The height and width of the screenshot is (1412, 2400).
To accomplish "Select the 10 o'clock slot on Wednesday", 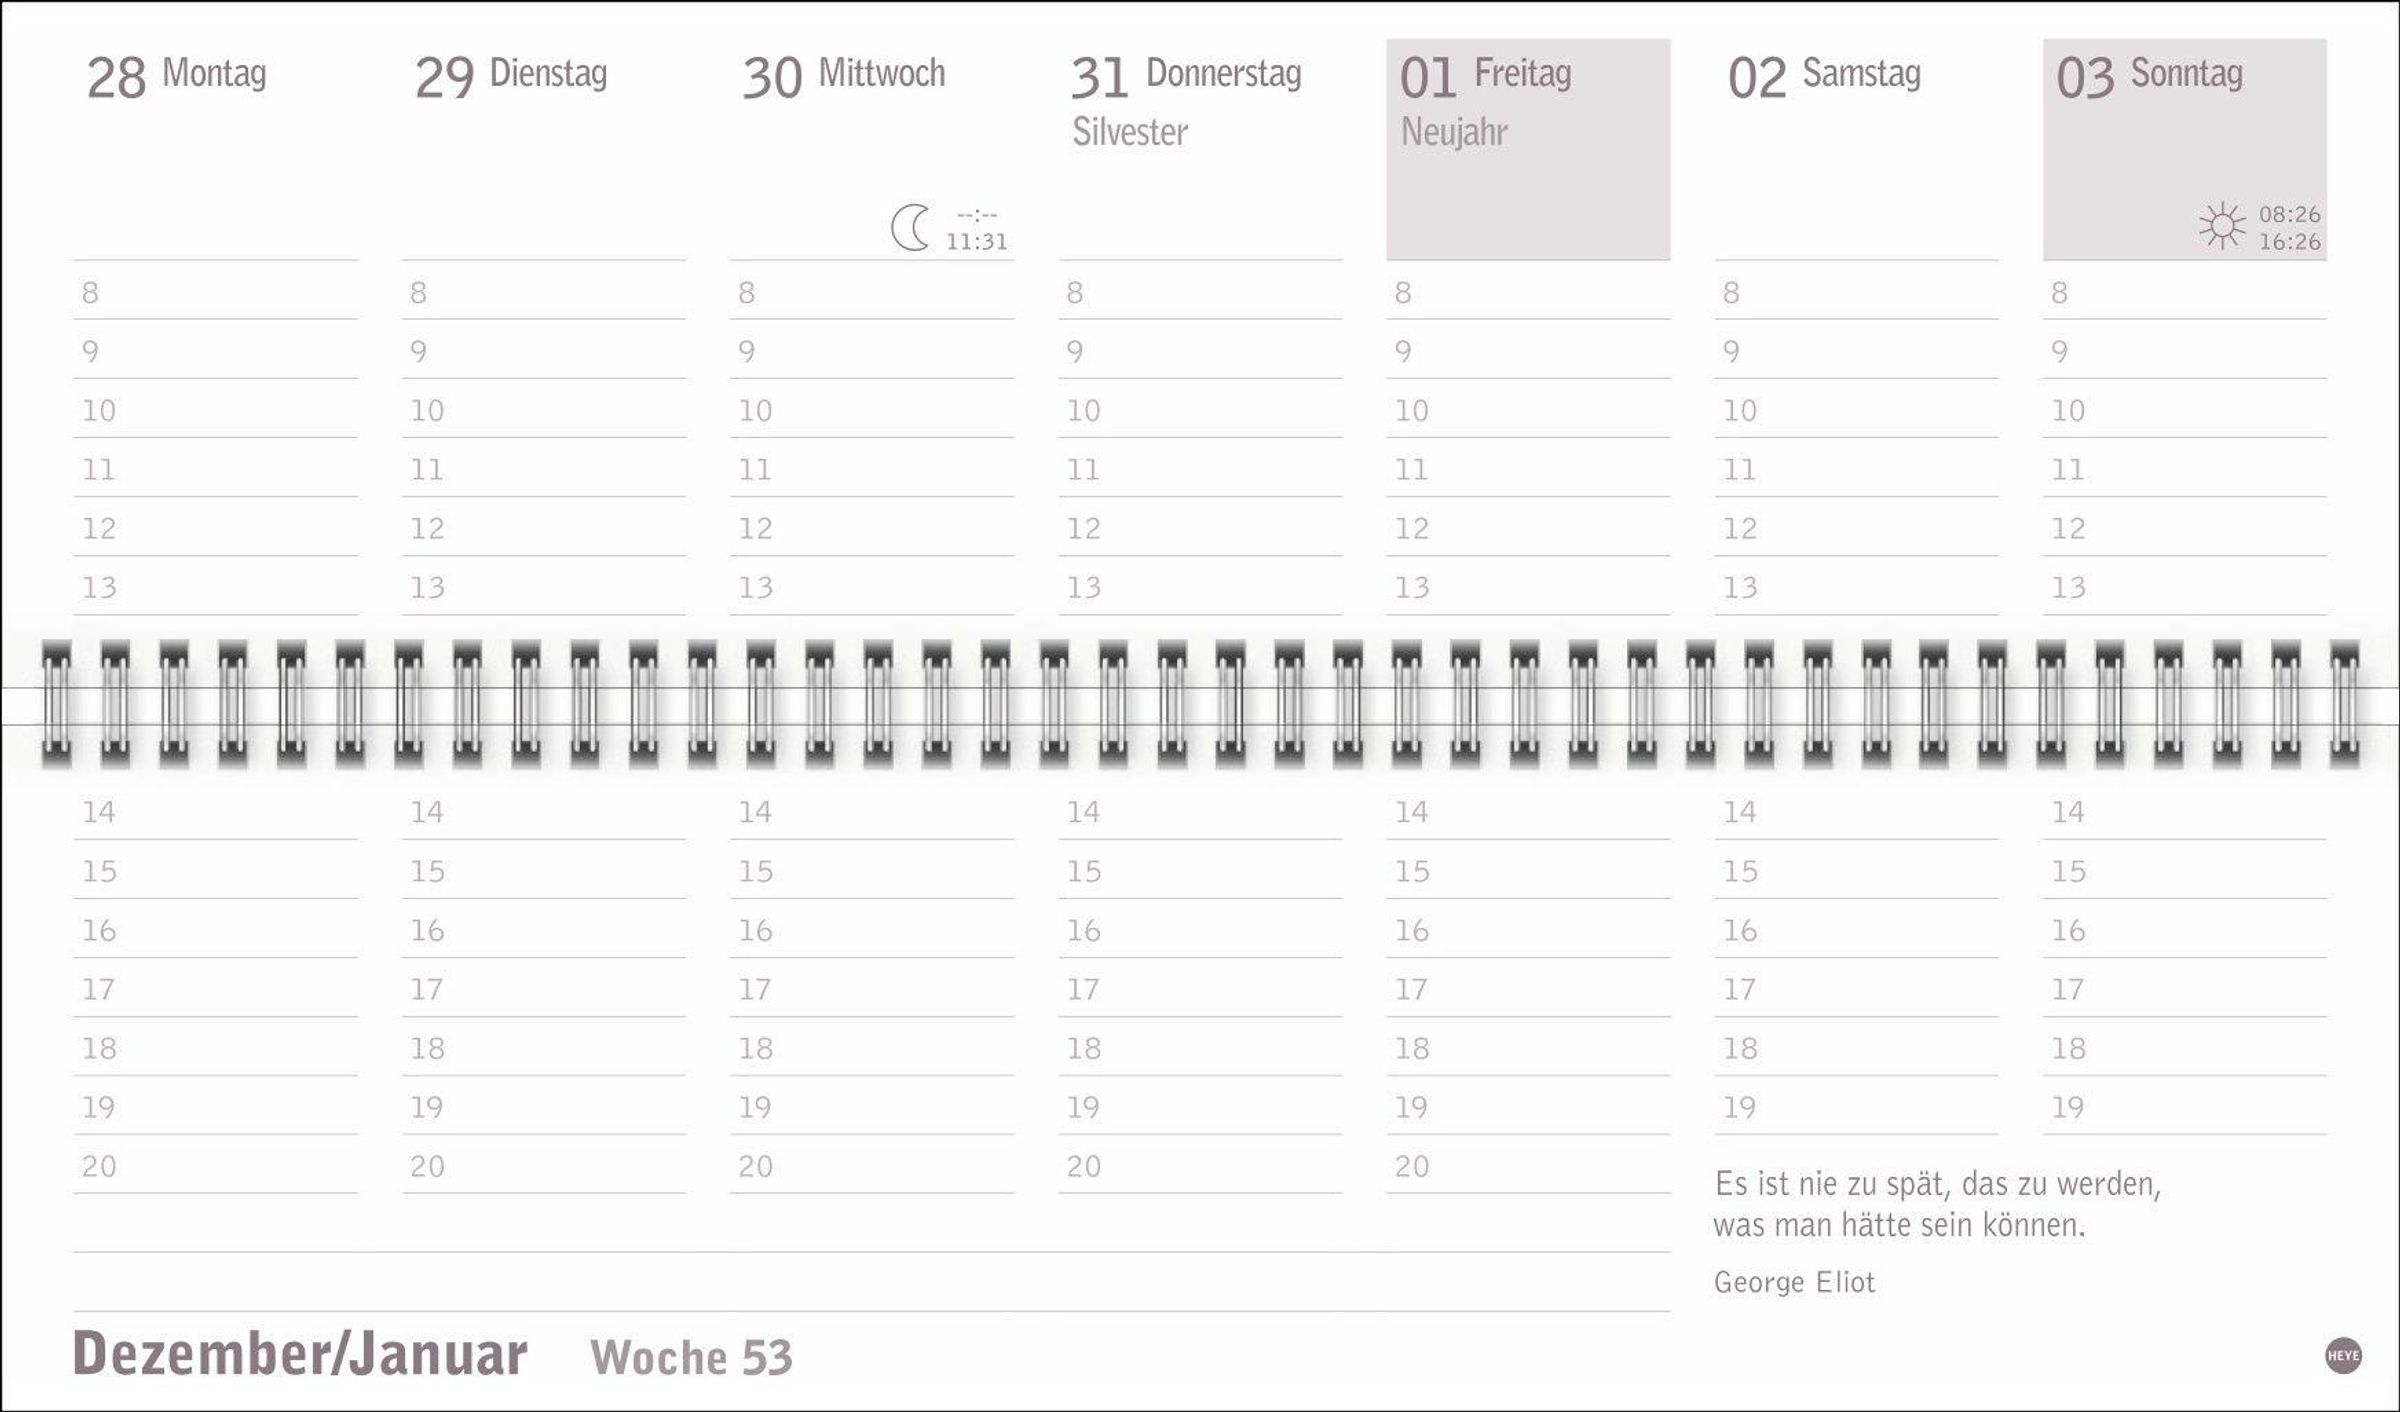I will 872,411.
